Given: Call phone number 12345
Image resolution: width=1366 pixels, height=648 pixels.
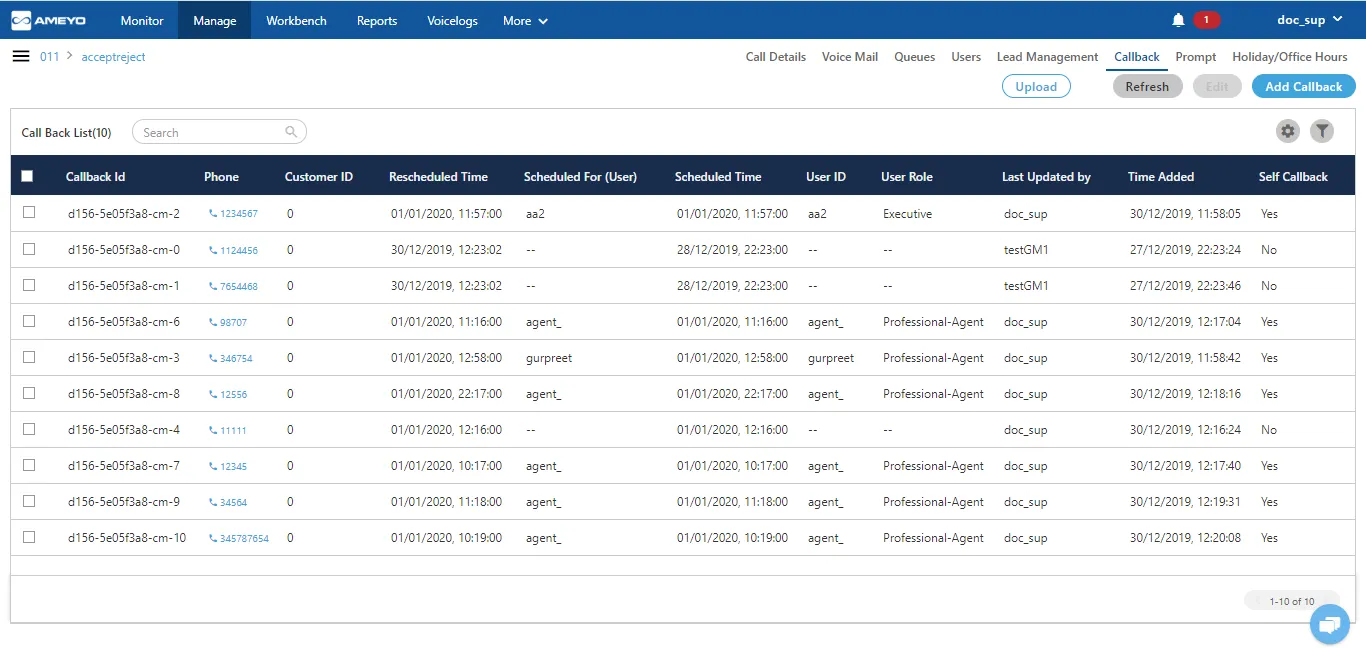Looking at the screenshot, I should [x=228, y=466].
